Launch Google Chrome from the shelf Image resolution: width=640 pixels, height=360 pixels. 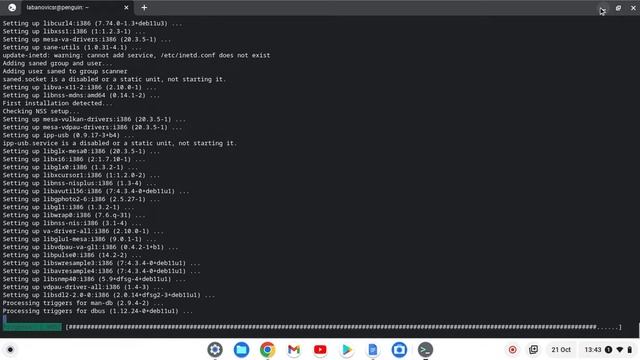pyautogui.click(x=267, y=350)
